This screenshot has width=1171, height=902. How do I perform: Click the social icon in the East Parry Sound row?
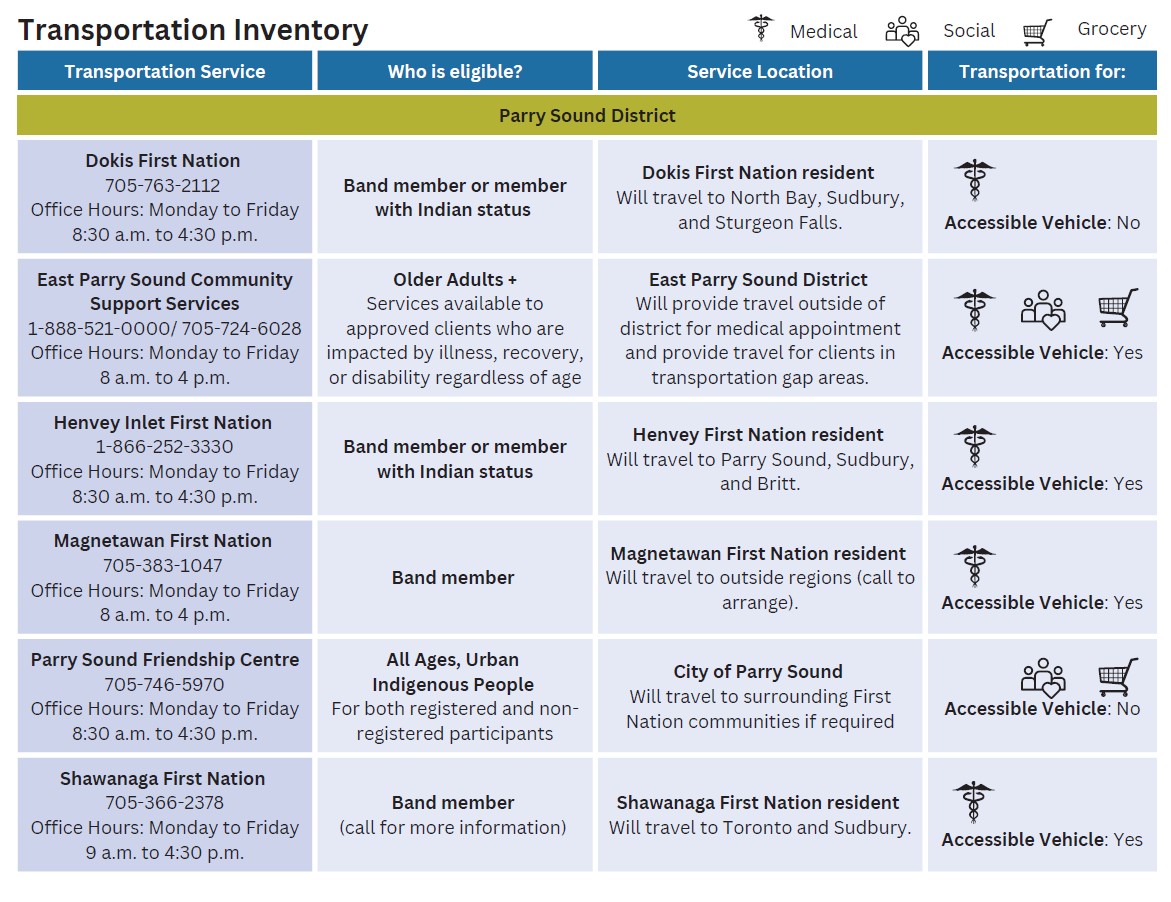click(1043, 309)
